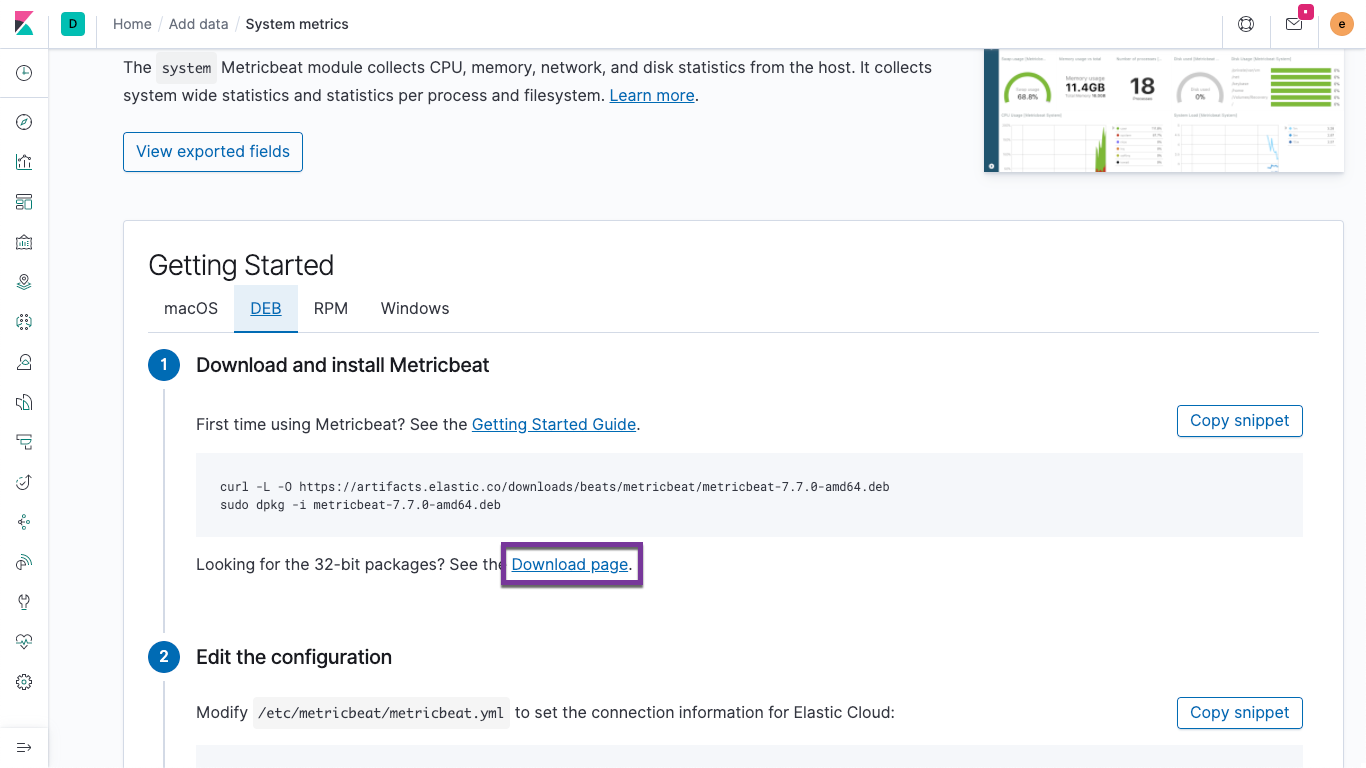Open the Metricbeat dashboard preview thumbnail

(x=1164, y=111)
